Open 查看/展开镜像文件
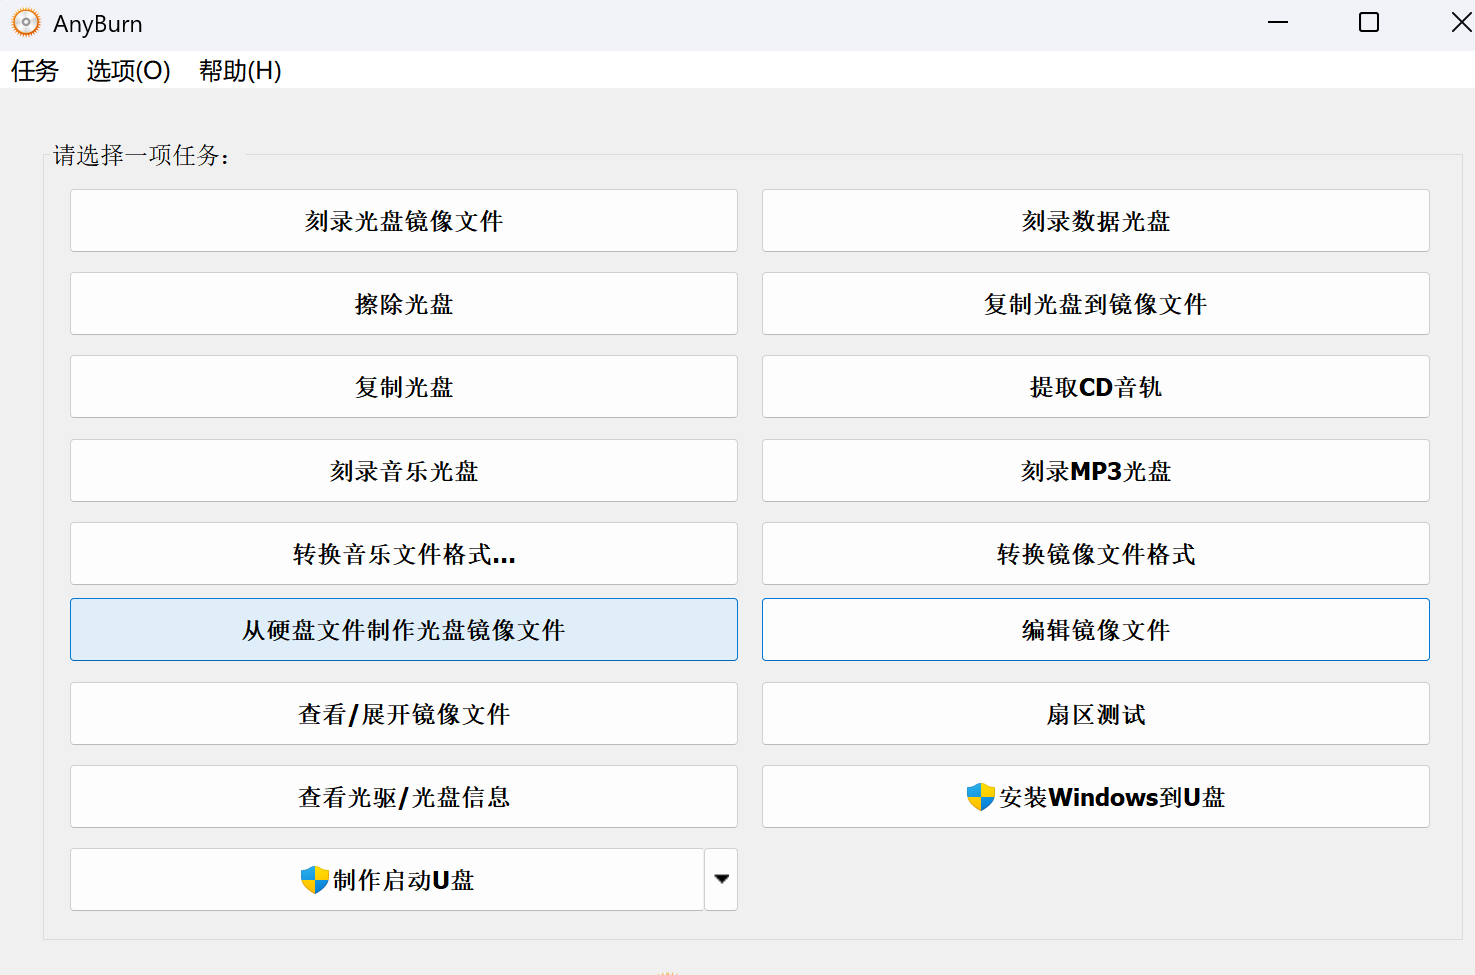 [404, 714]
